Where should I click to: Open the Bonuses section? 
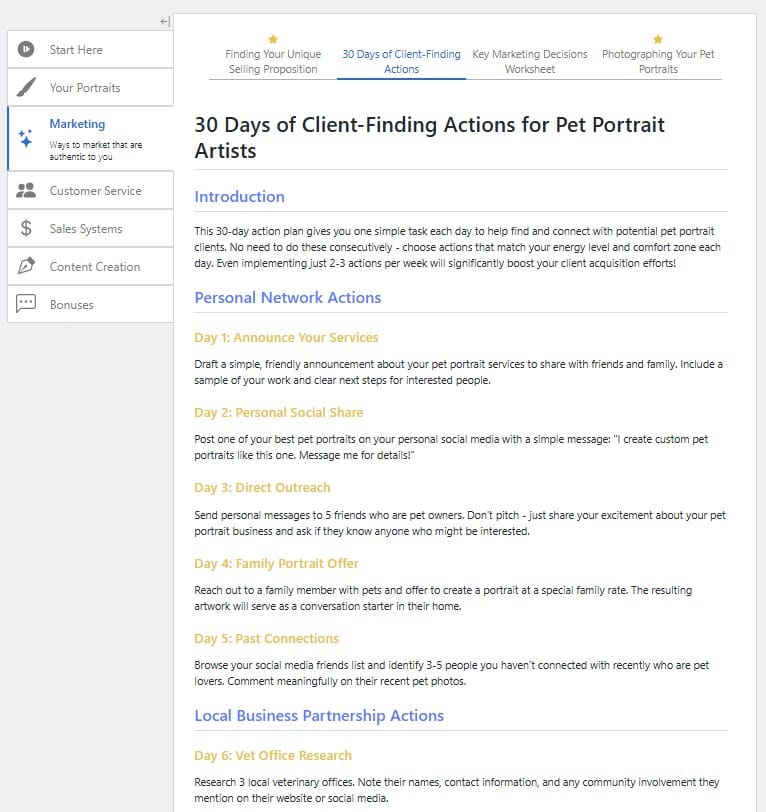(x=91, y=304)
